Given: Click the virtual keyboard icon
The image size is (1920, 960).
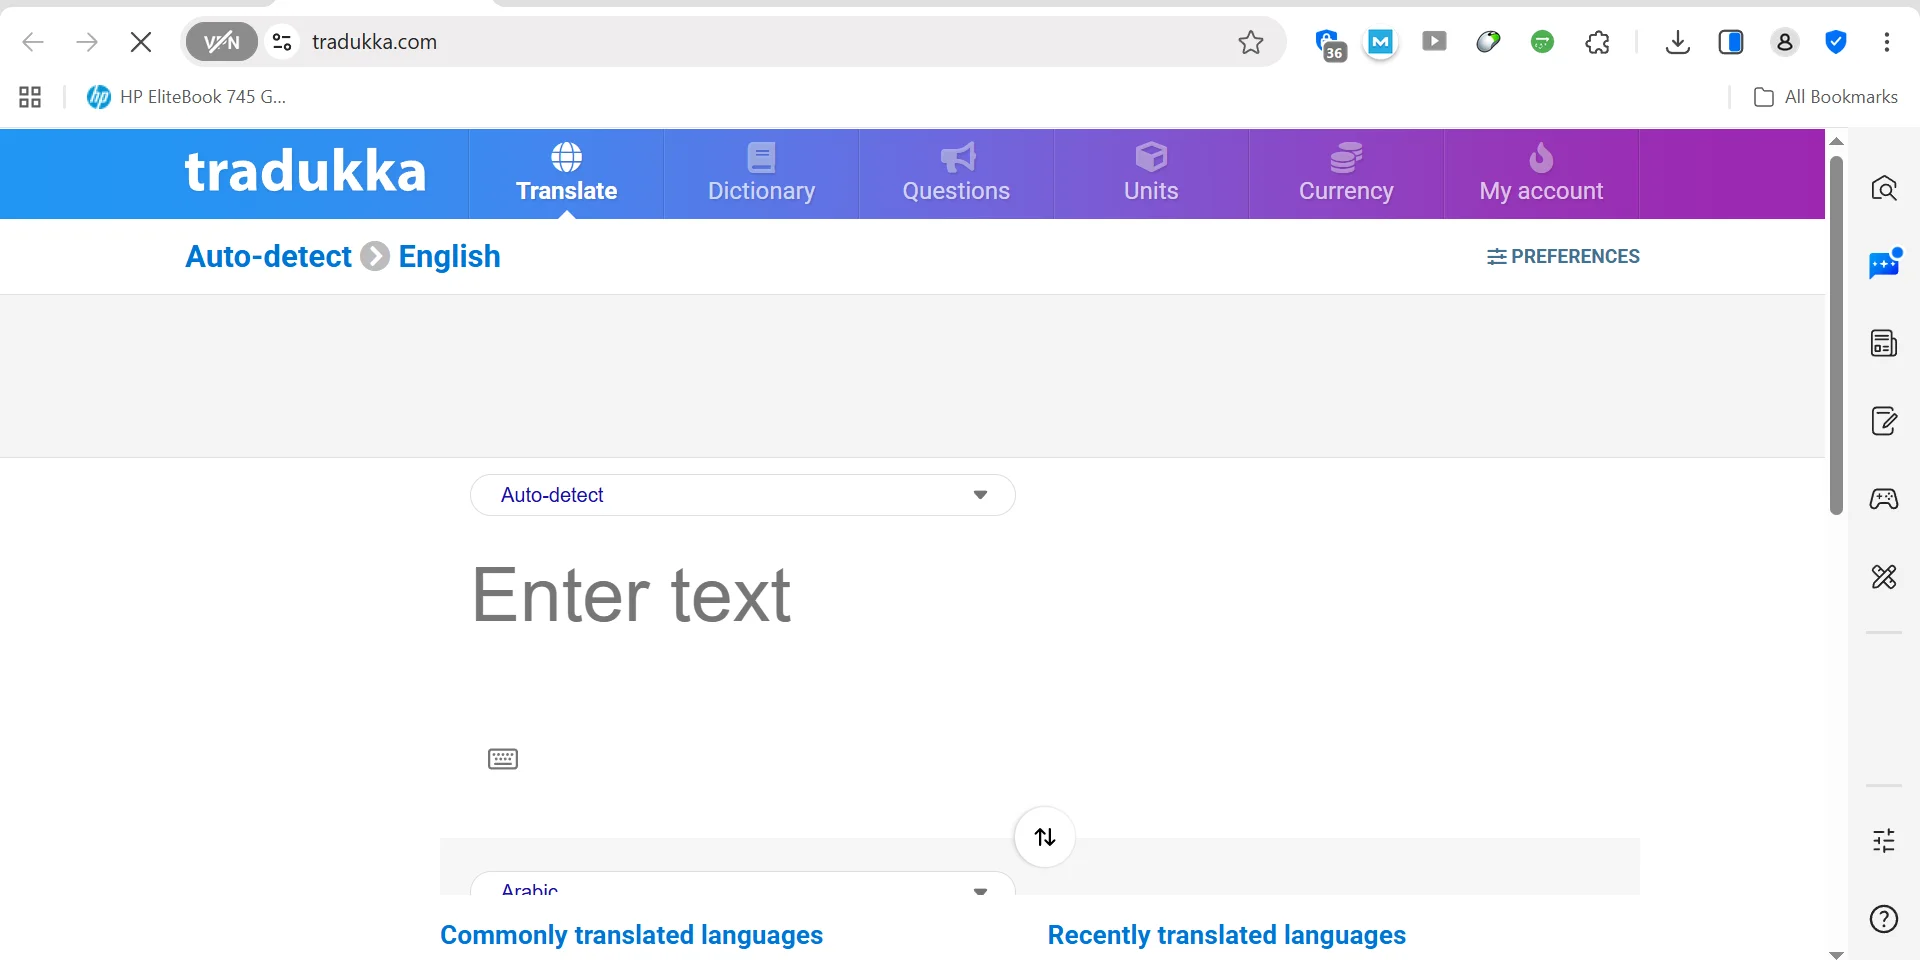Looking at the screenshot, I should click(503, 759).
